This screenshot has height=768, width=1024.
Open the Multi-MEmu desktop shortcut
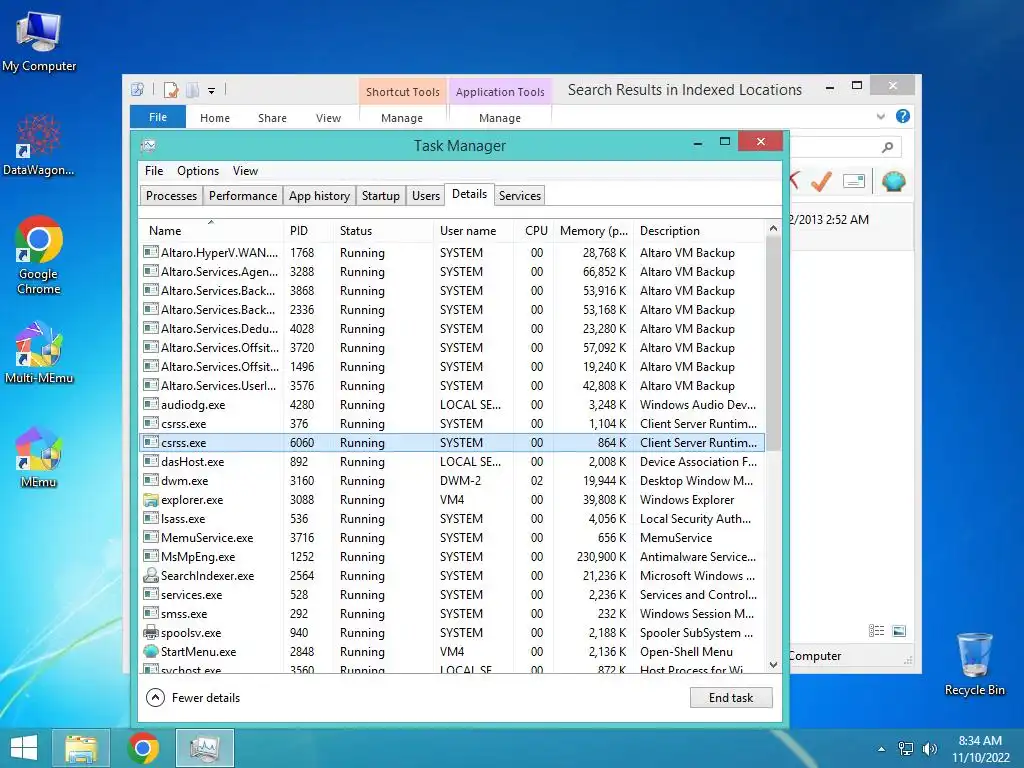(x=39, y=353)
